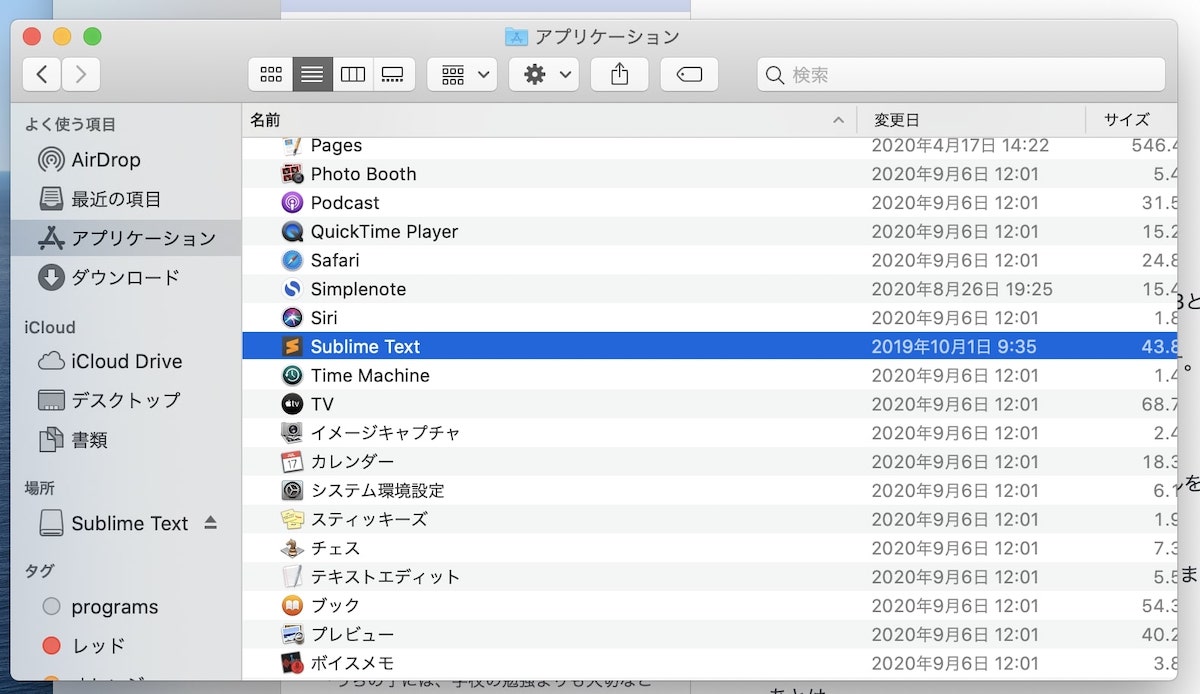Select the テキストエディット app icon
Viewport: 1200px width, 694px height.
point(292,577)
